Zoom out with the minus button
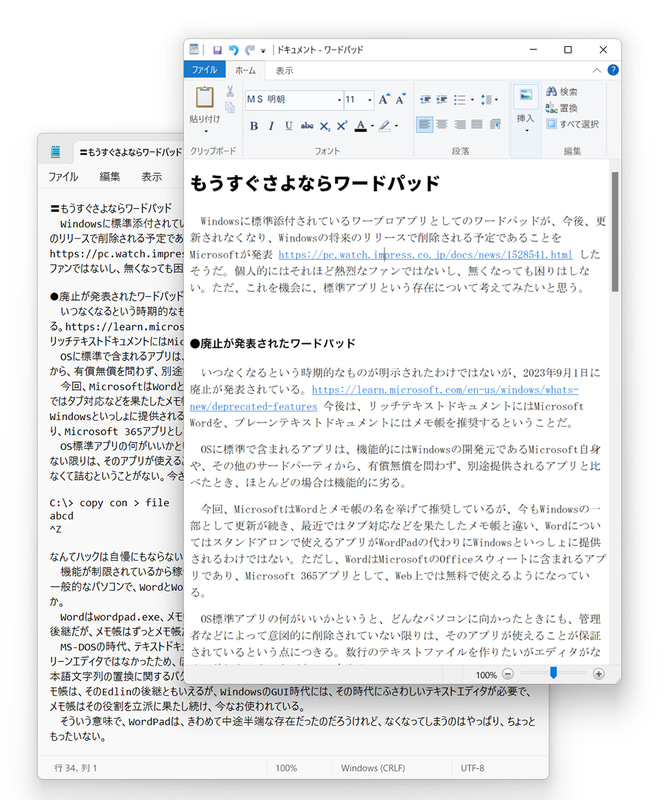671x800 pixels. [508, 674]
